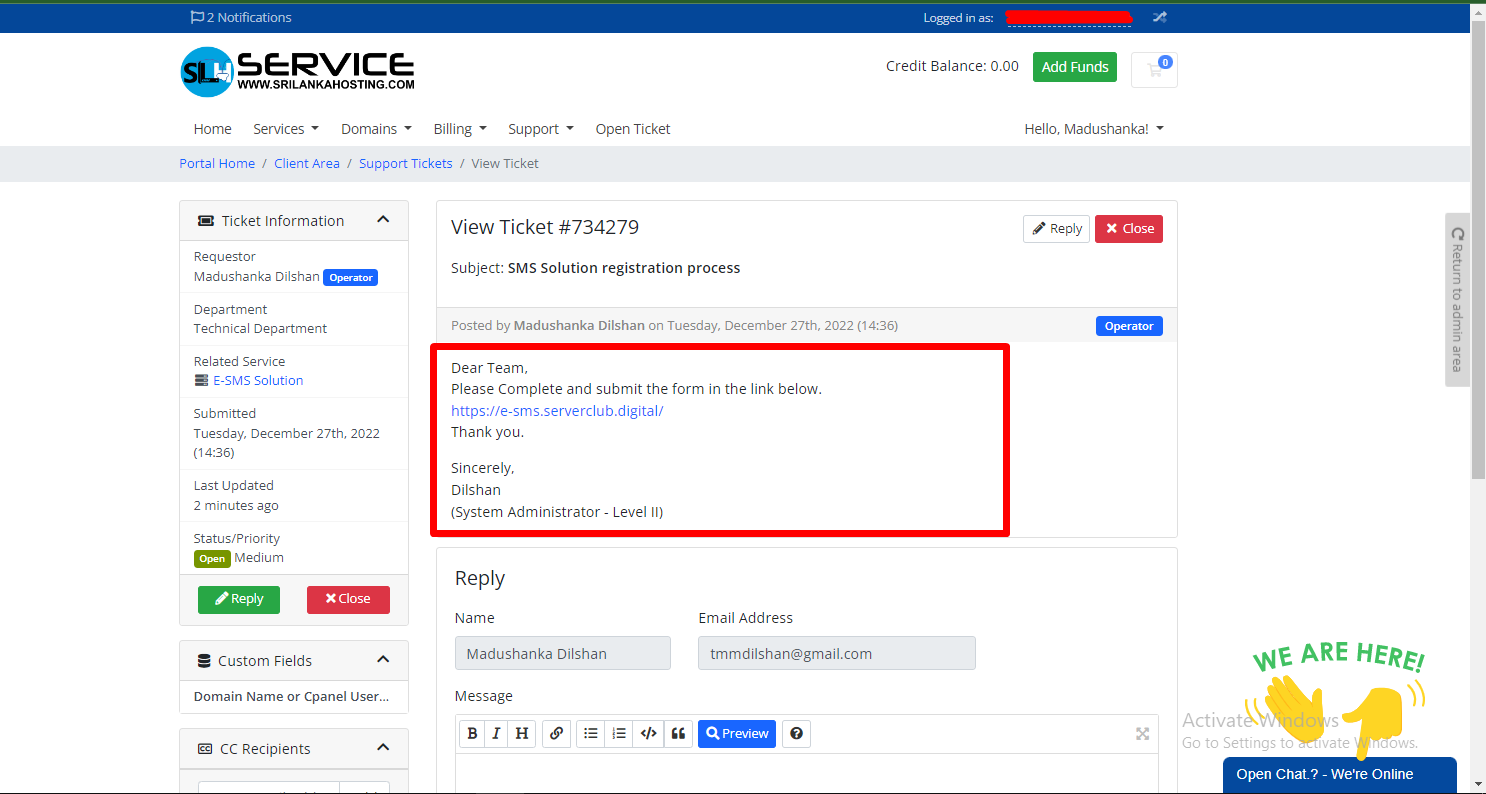Insert a blockquote in the message
Viewport: 1486px width, 794px height.
678,733
